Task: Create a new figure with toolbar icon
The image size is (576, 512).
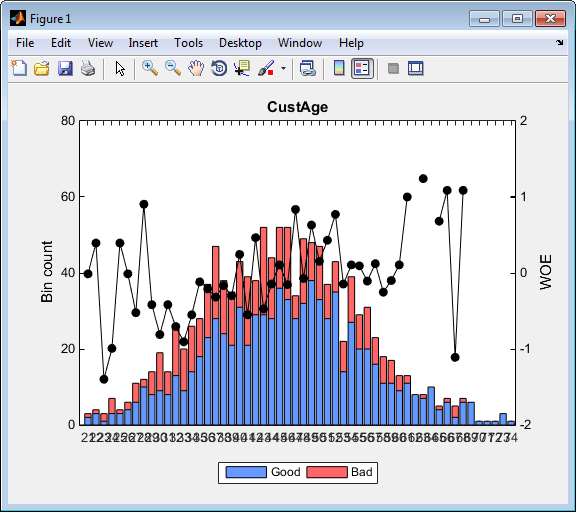Action: [19, 68]
